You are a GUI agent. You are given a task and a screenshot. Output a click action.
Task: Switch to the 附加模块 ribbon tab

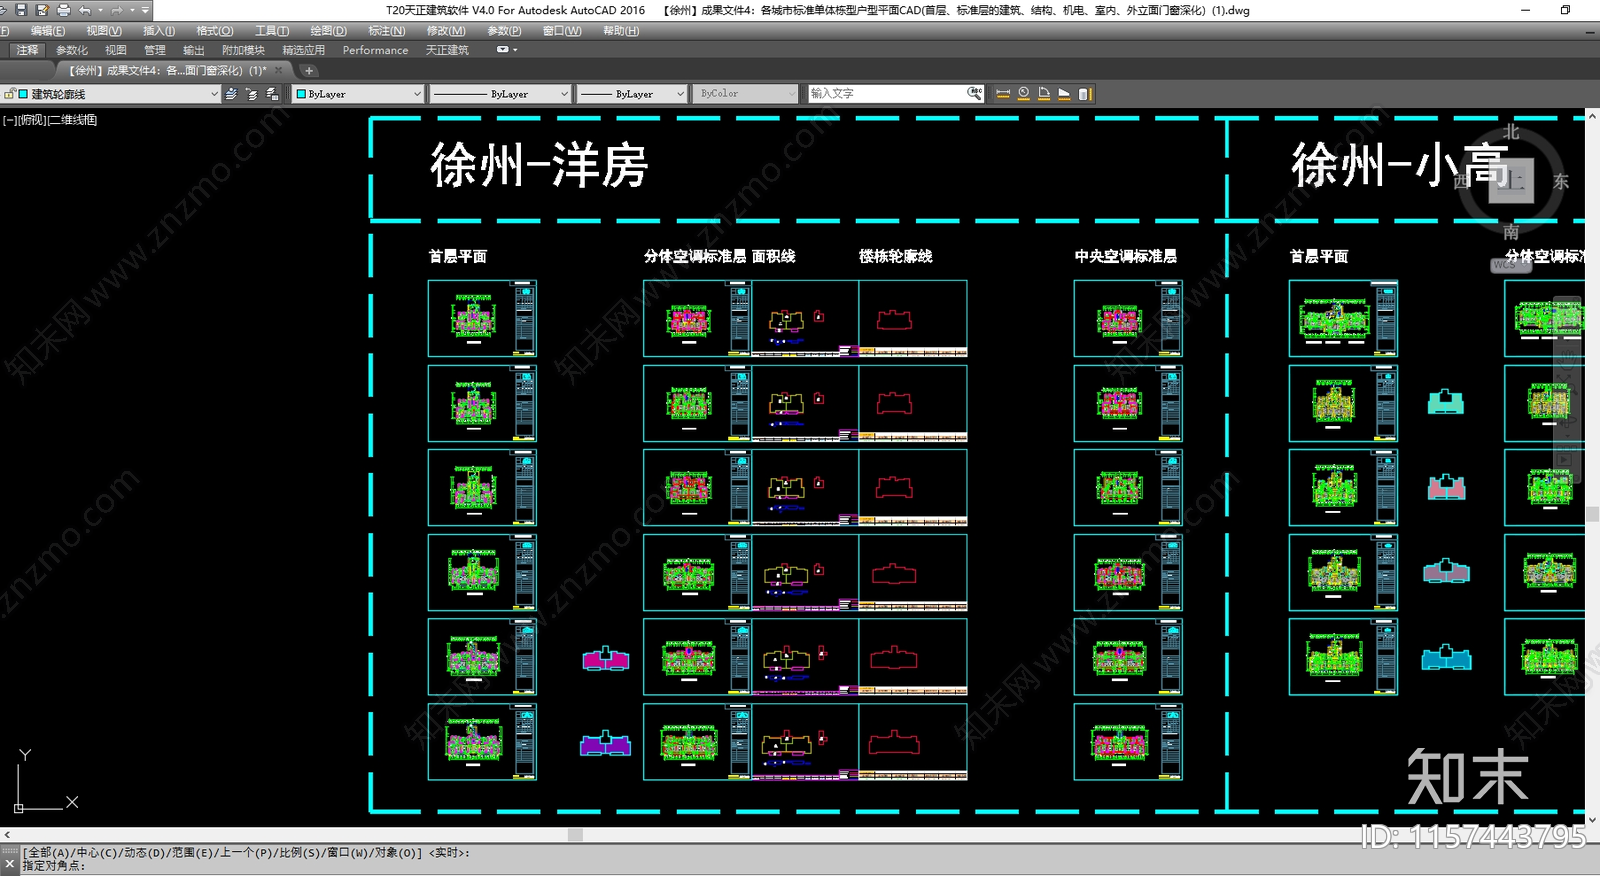point(243,50)
